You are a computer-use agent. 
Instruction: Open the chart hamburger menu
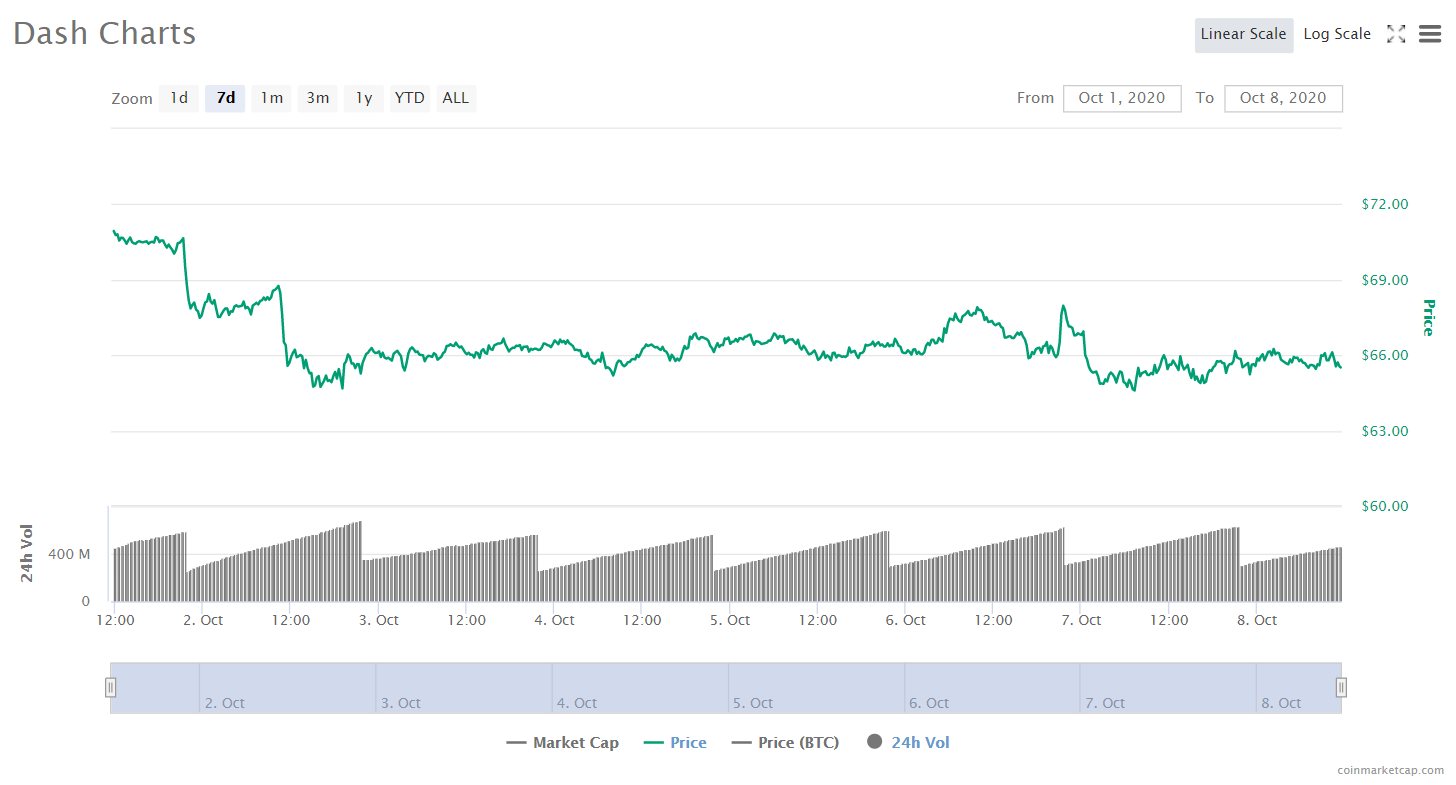tap(1430, 34)
